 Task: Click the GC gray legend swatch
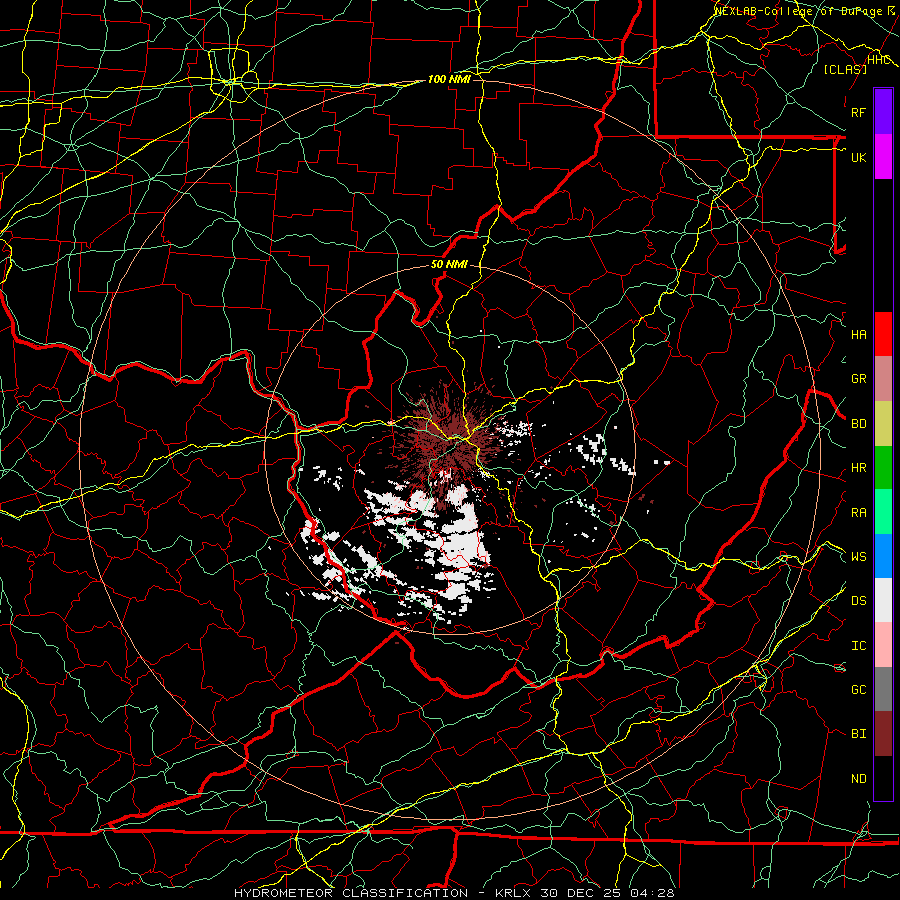point(883,689)
